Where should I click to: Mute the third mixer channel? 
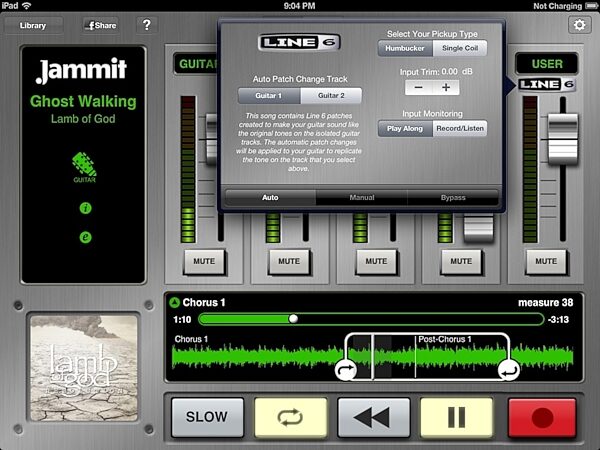coord(376,261)
